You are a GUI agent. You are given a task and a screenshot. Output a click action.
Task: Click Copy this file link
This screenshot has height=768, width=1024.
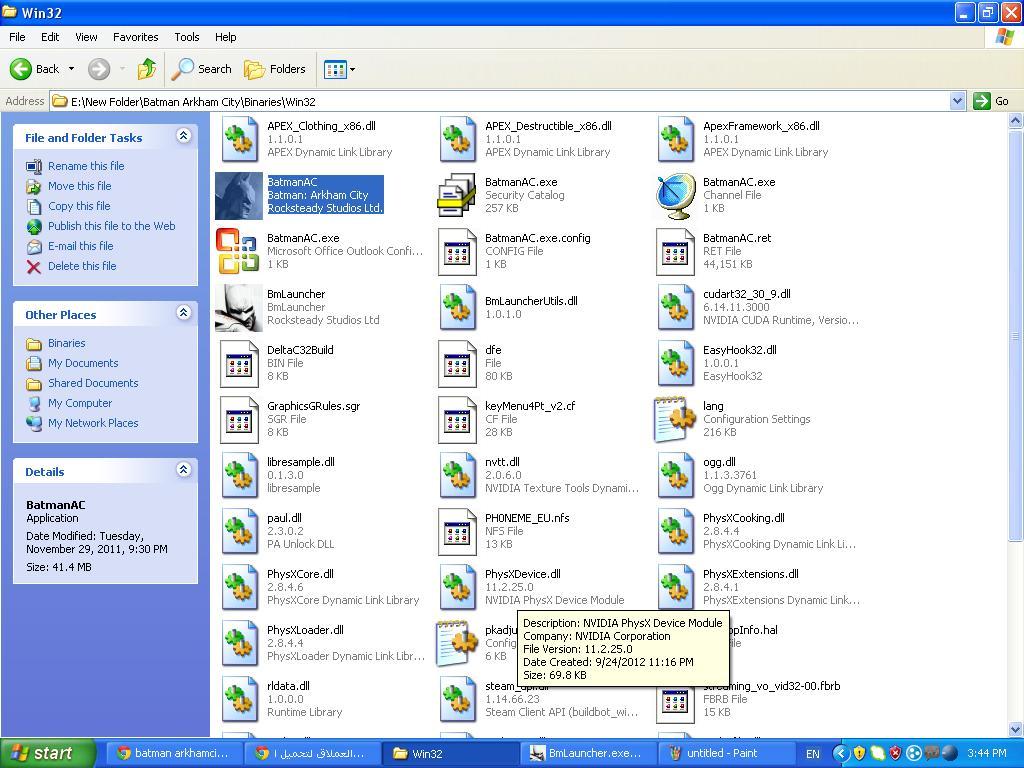pos(79,206)
